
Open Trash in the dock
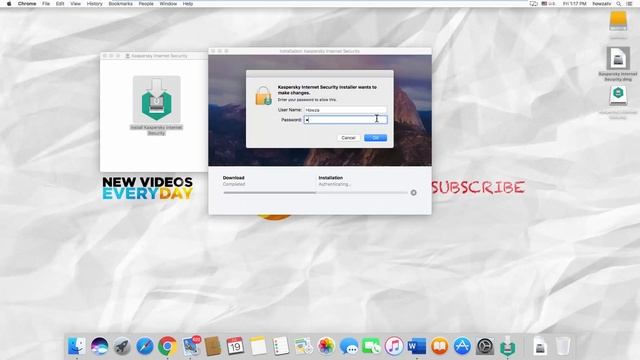pyautogui.click(x=563, y=346)
